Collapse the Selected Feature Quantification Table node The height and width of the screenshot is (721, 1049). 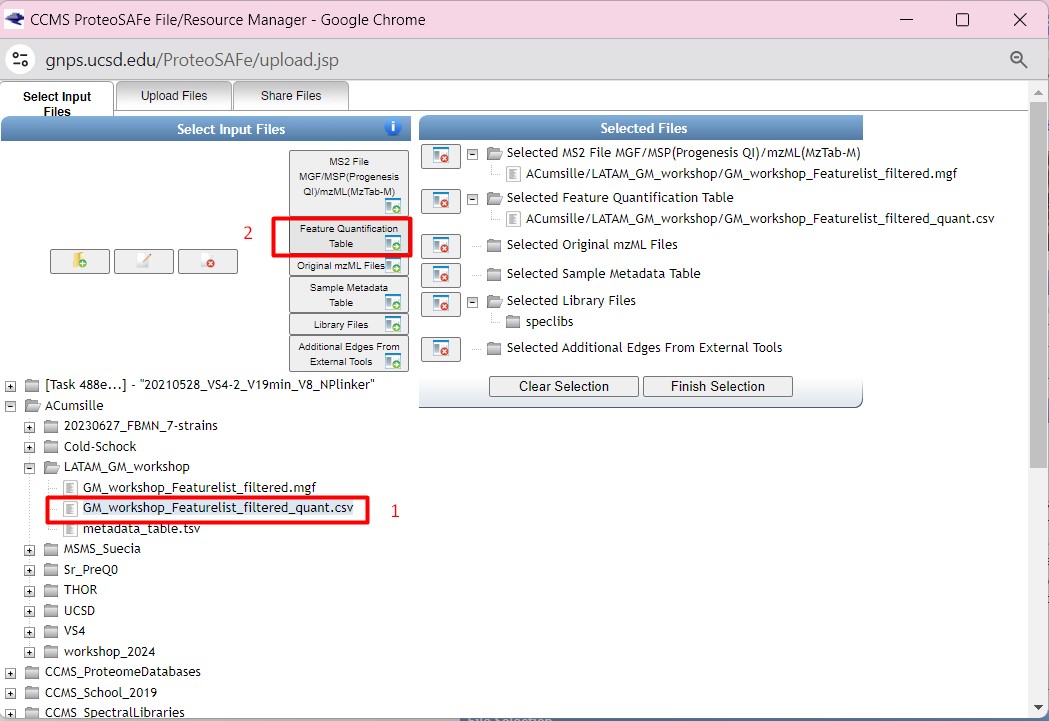(472, 198)
